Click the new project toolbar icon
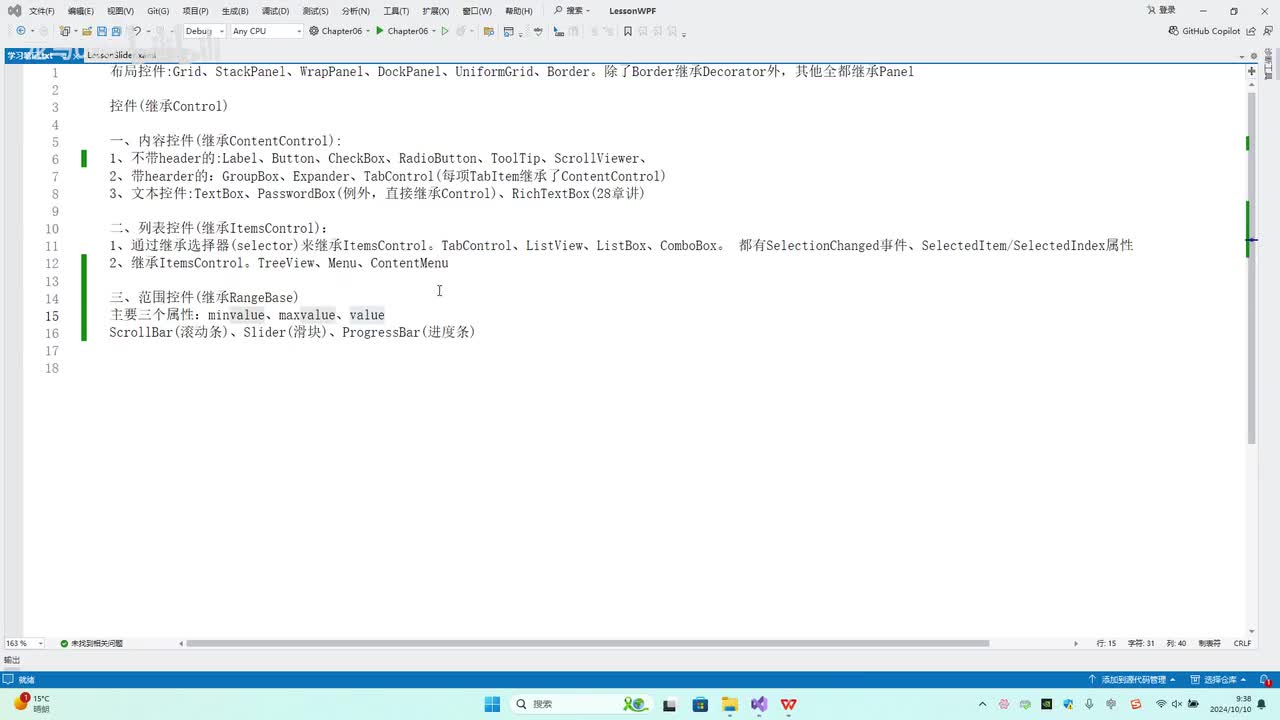This screenshot has width=1280, height=720. point(65,31)
